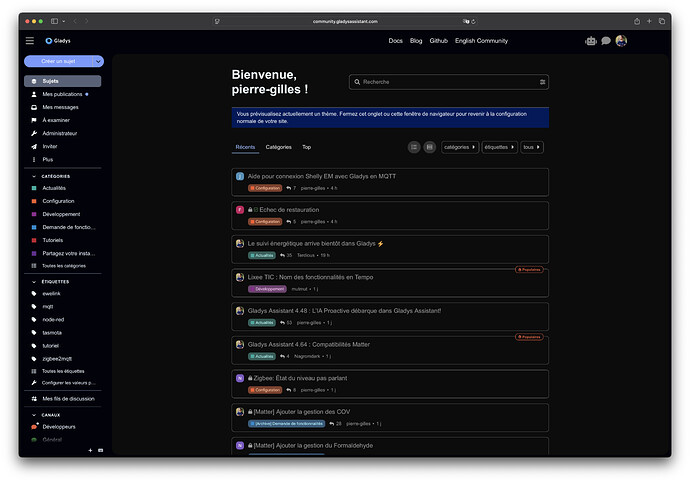Open the AI bot robot icon

591,41
